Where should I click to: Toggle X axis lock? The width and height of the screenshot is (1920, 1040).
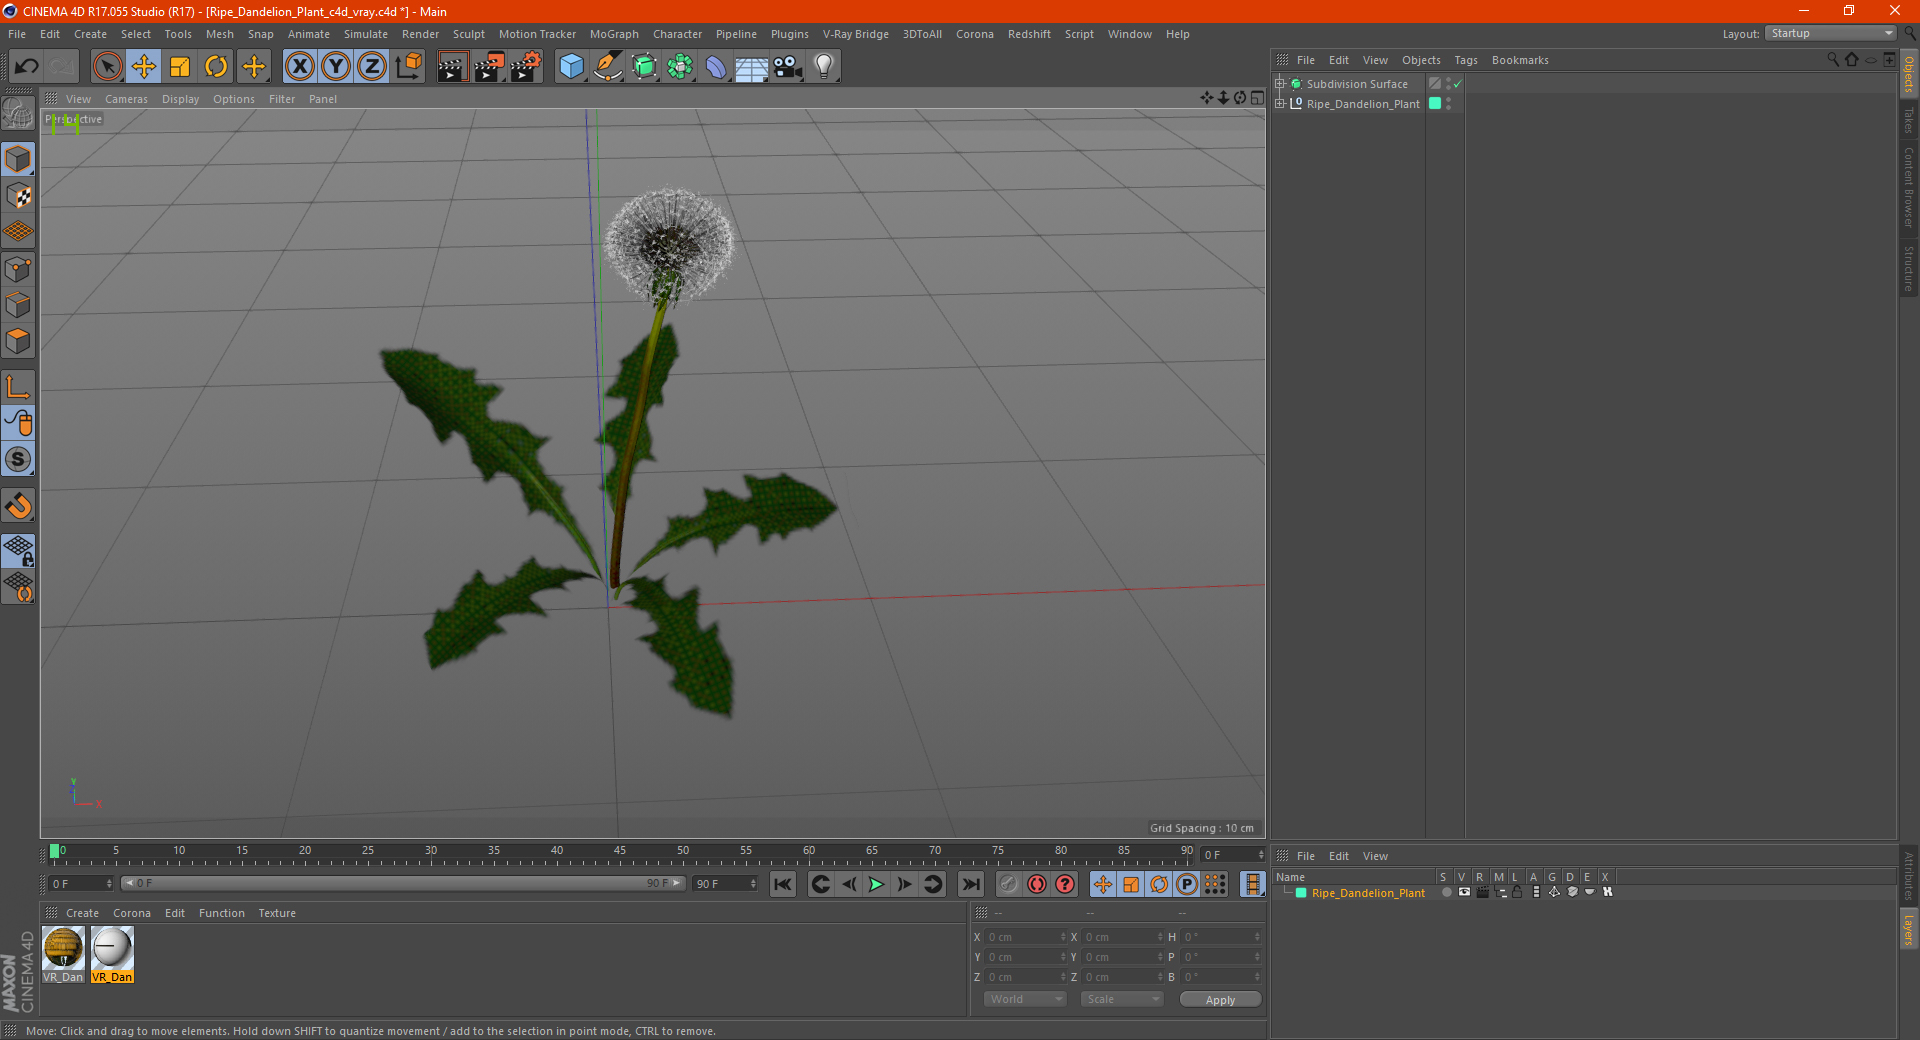pos(299,67)
